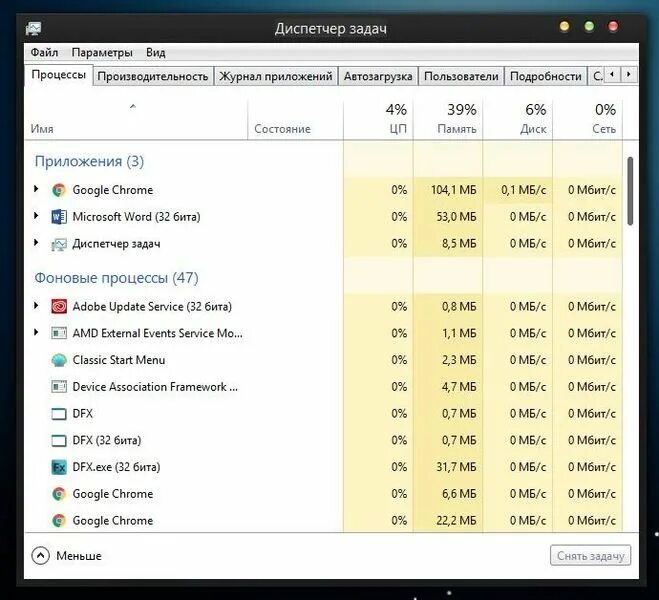The width and height of the screenshot is (659, 600).
Task: Click the DFX.exe Fx icon
Action: (59, 467)
